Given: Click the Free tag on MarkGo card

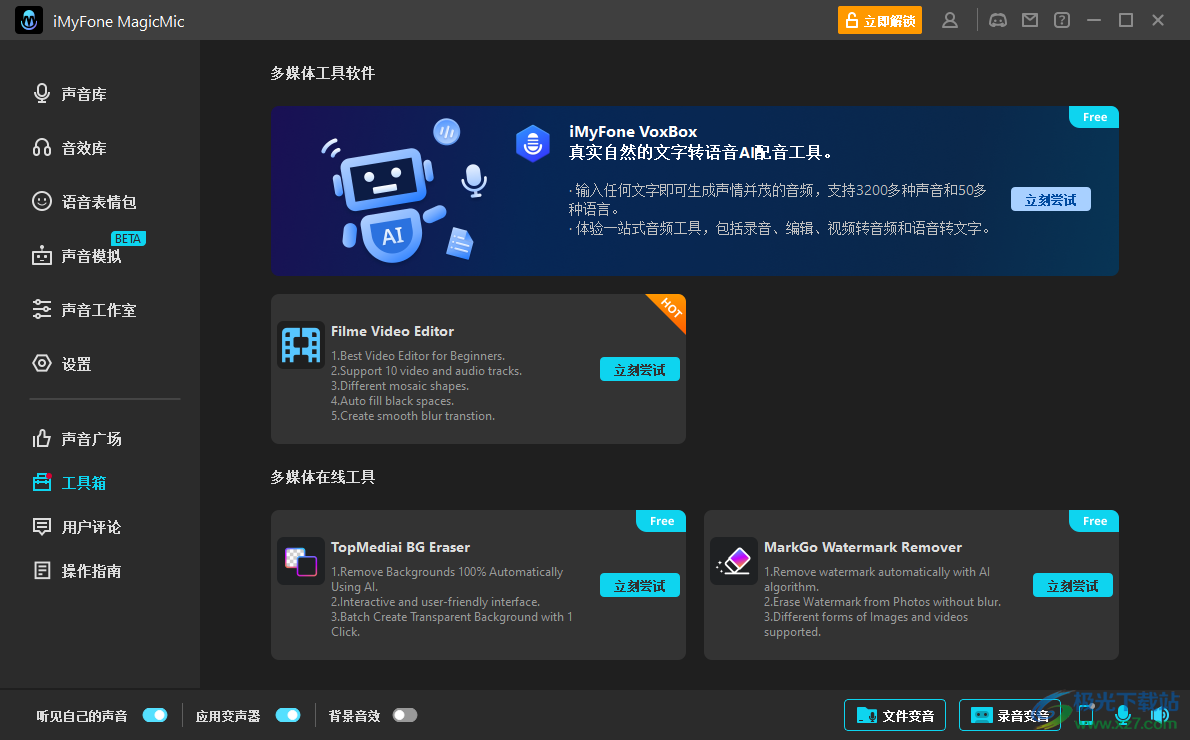Looking at the screenshot, I should coord(1094,521).
